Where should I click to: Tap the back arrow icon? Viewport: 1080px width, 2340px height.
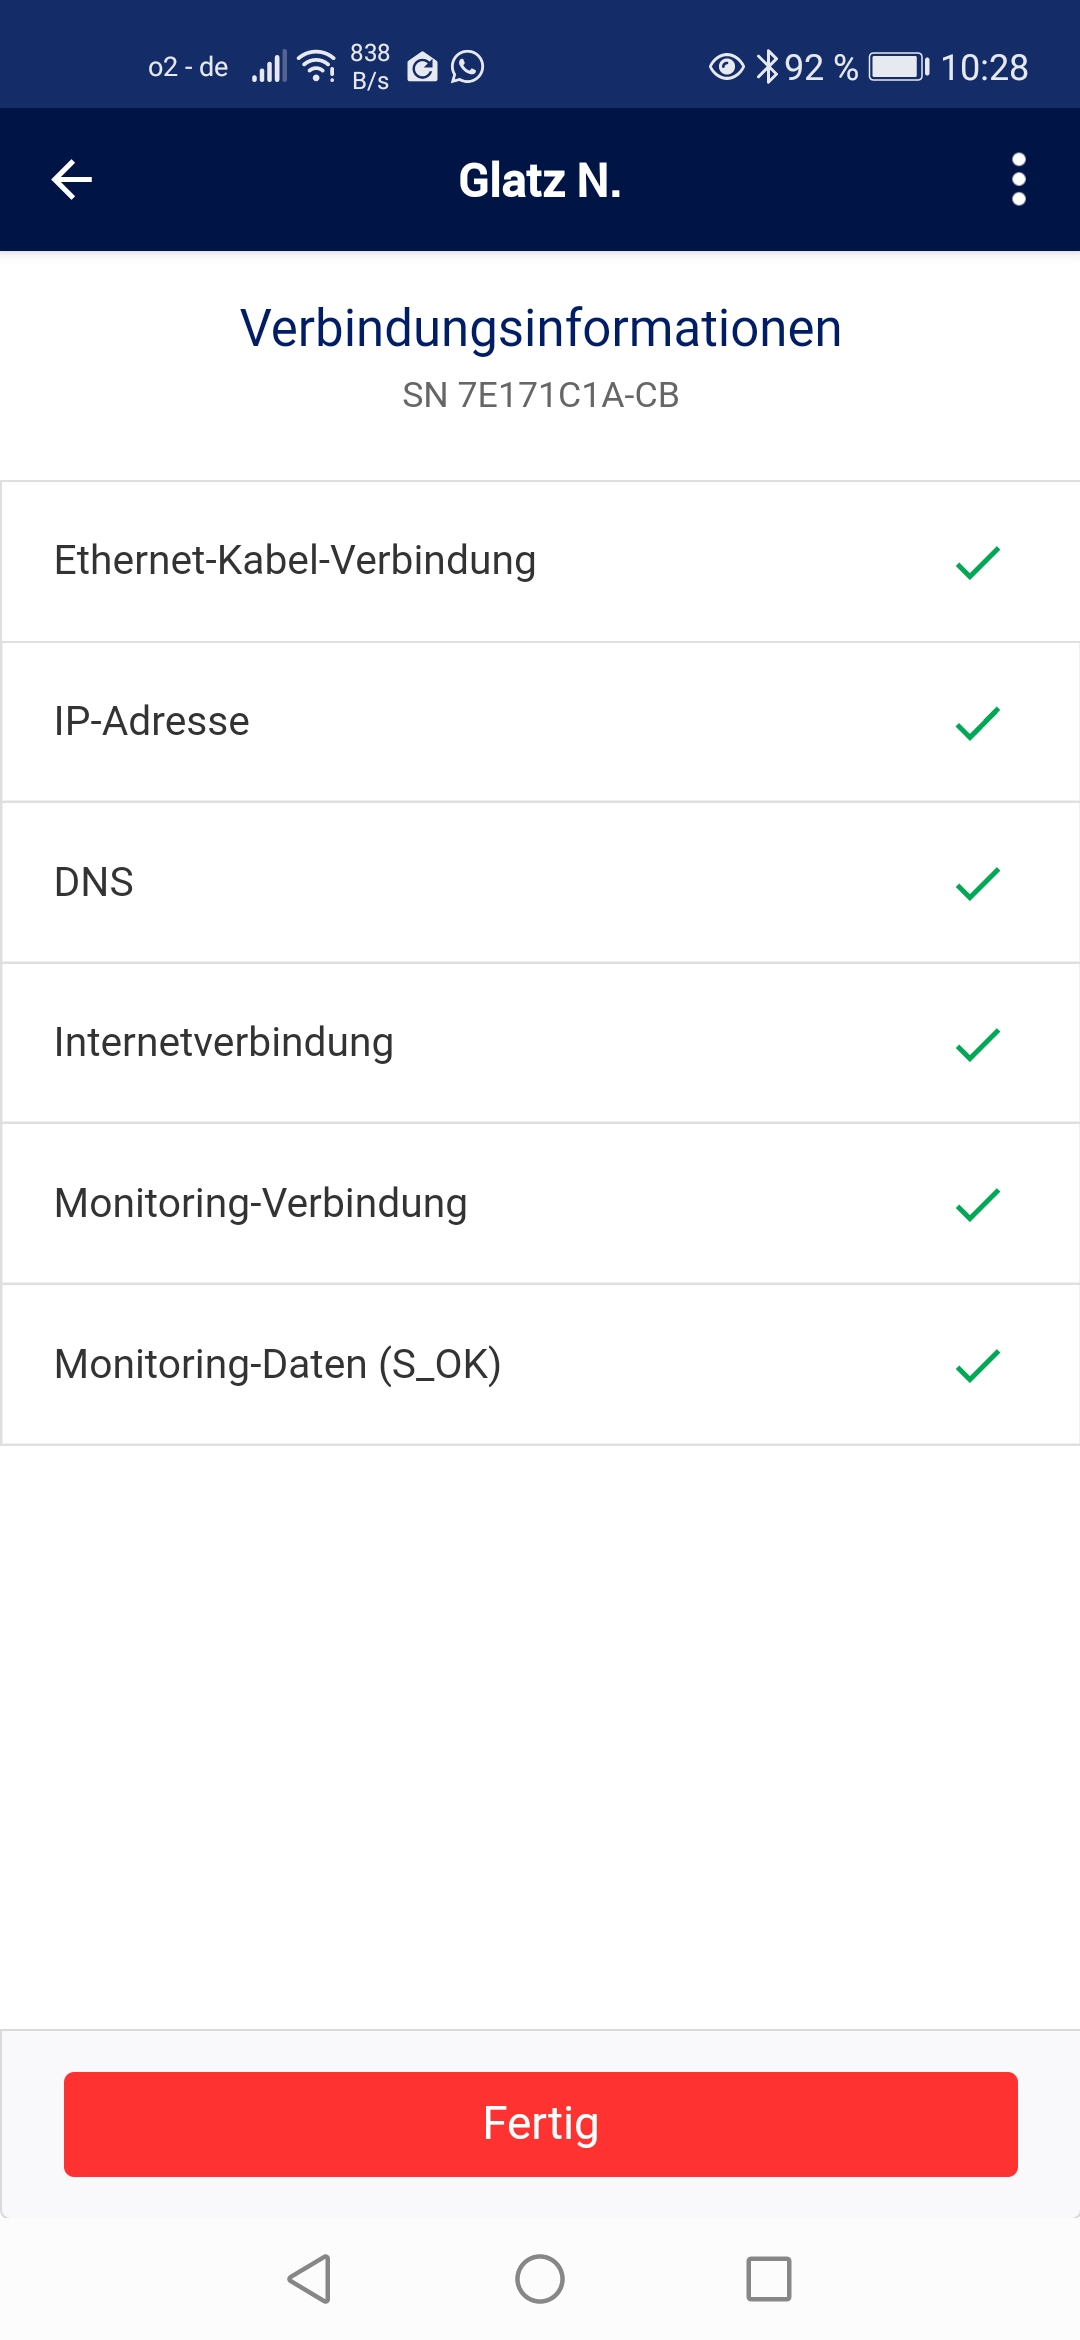72,180
